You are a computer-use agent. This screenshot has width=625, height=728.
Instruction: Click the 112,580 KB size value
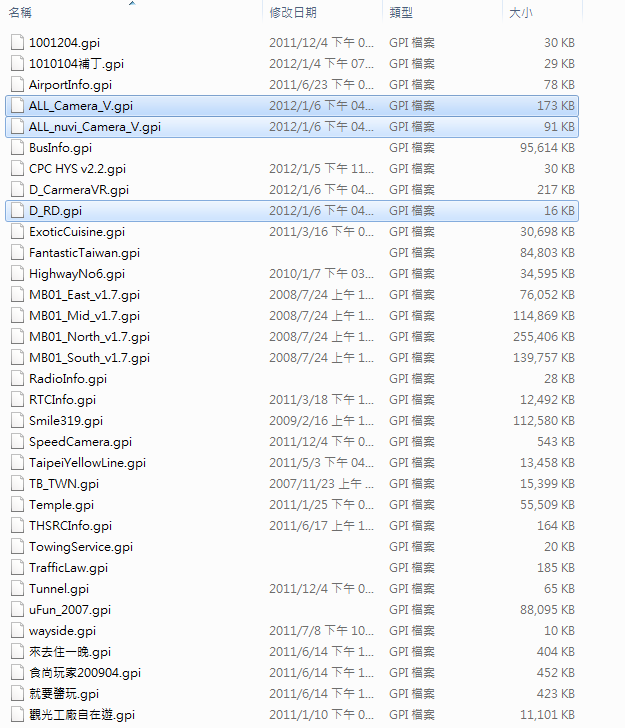pos(544,421)
